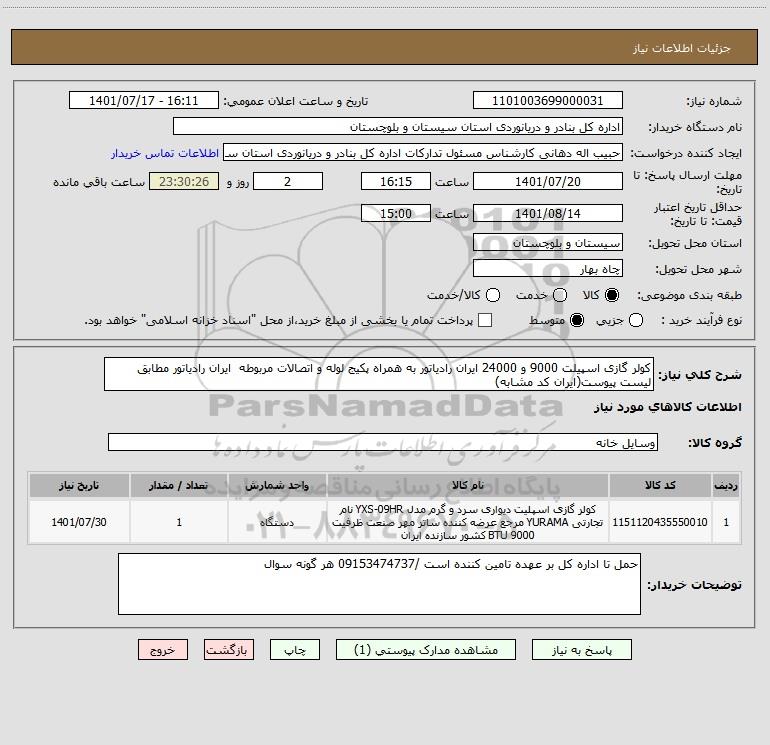Click the پاسخ به نیاز button

click(x=581, y=650)
